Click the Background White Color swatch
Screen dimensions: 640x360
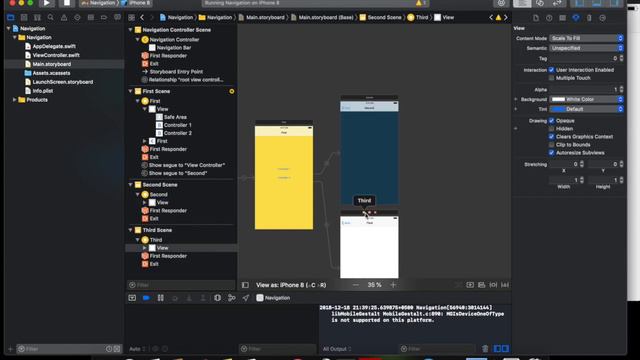click(x=558, y=99)
